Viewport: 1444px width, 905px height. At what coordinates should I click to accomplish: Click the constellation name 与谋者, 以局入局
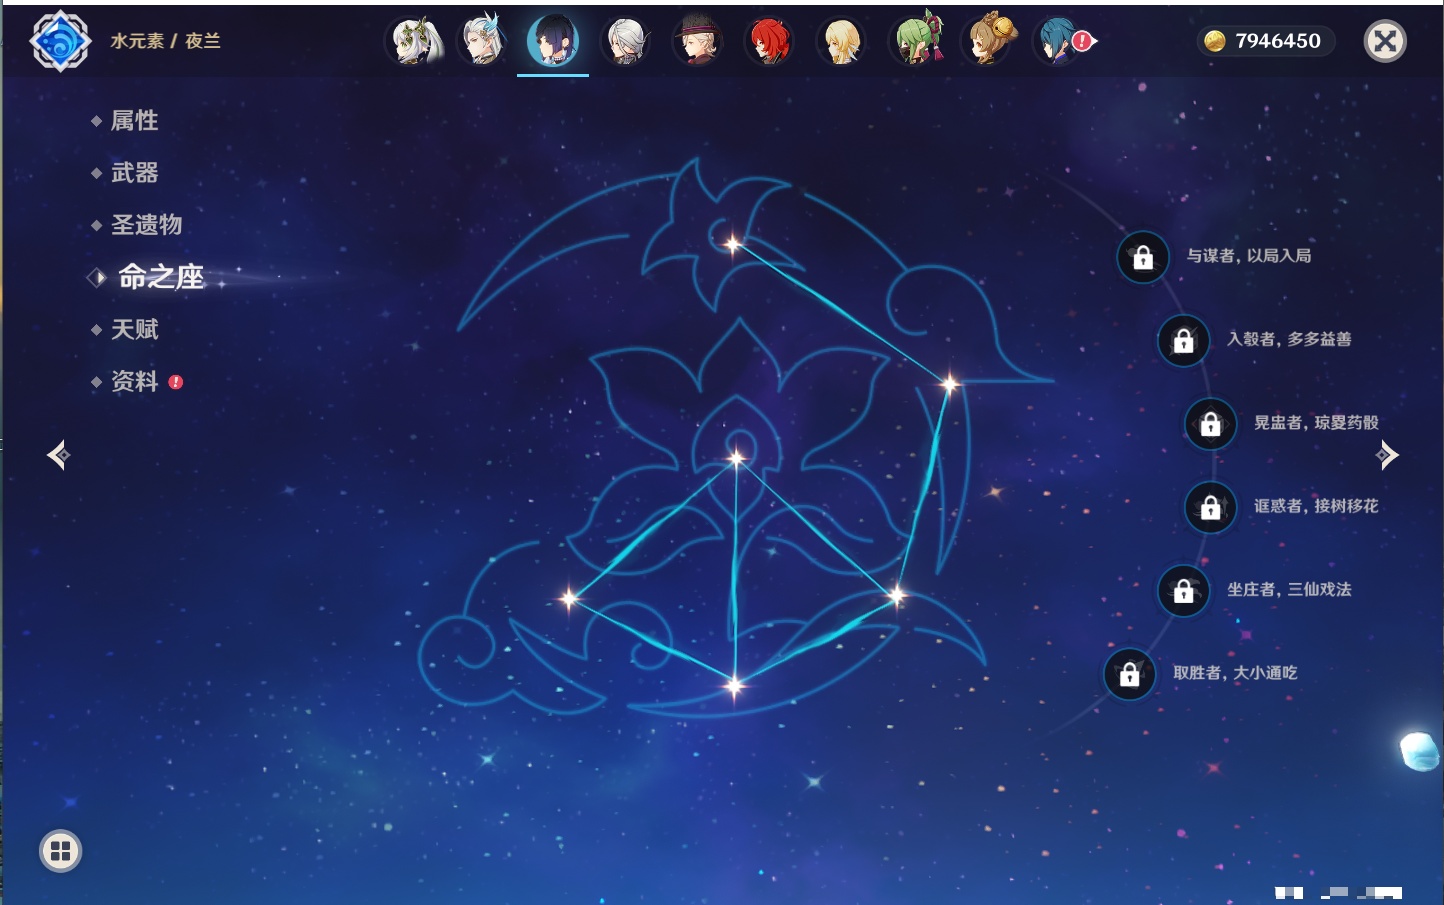[x=1249, y=256]
